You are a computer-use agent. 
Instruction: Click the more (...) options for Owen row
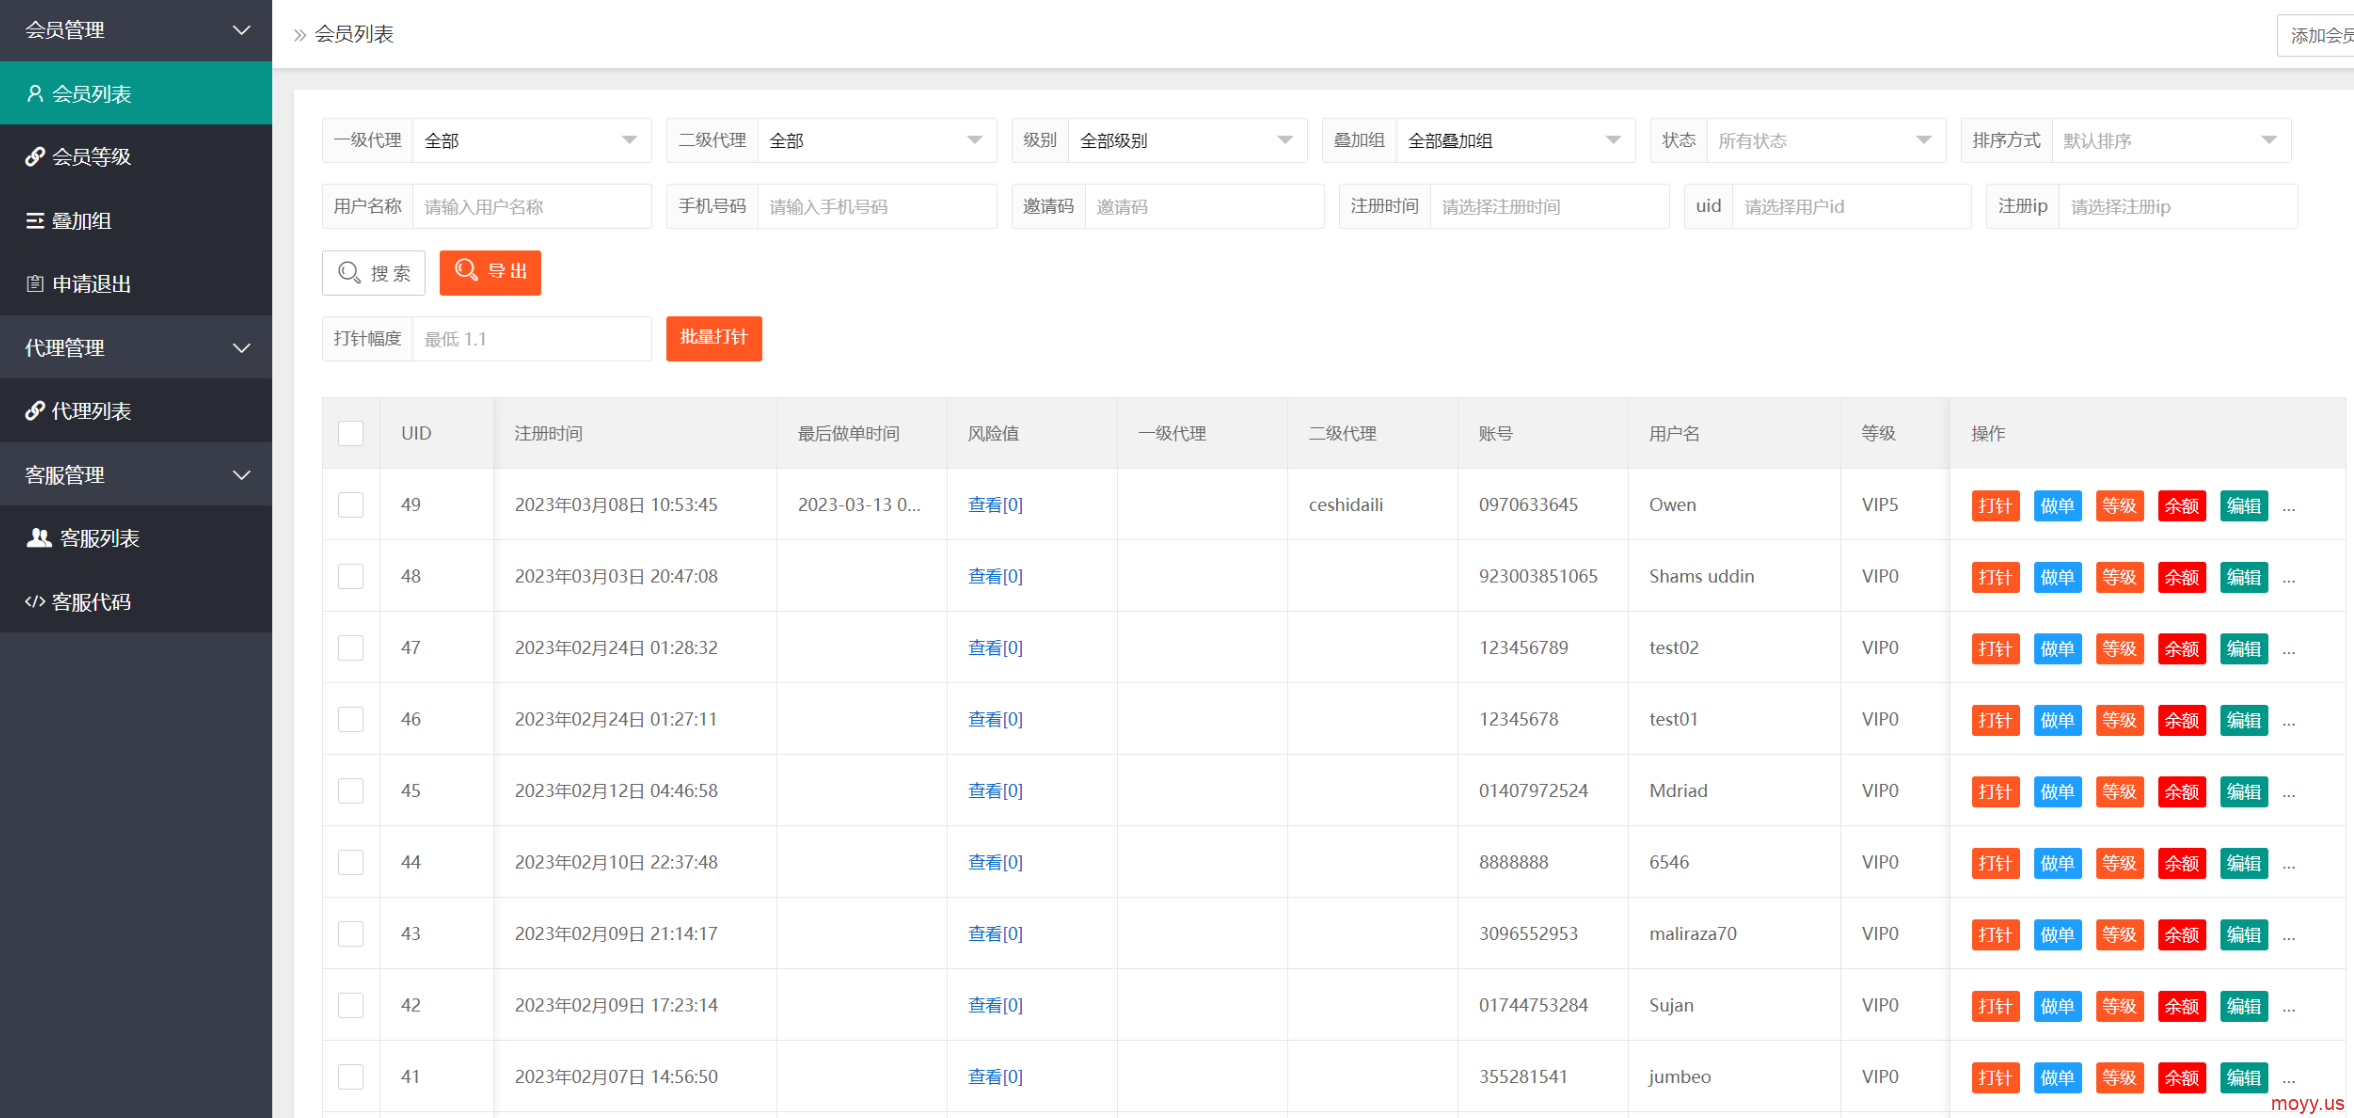tap(2289, 507)
